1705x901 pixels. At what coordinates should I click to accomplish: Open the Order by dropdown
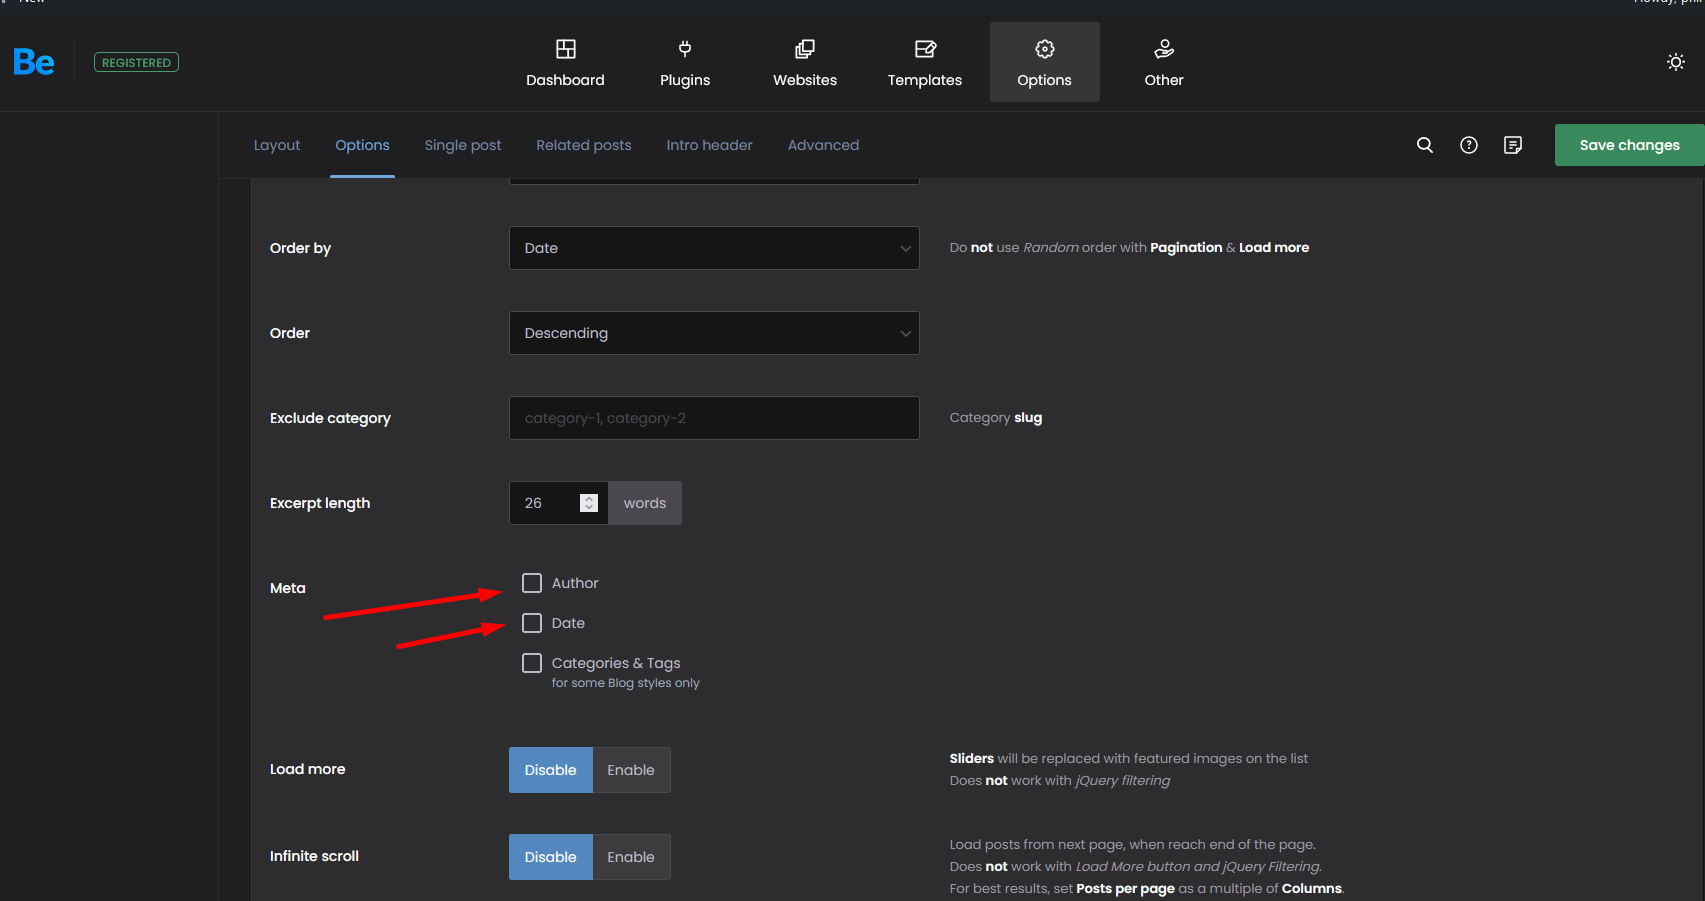tap(714, 248)
